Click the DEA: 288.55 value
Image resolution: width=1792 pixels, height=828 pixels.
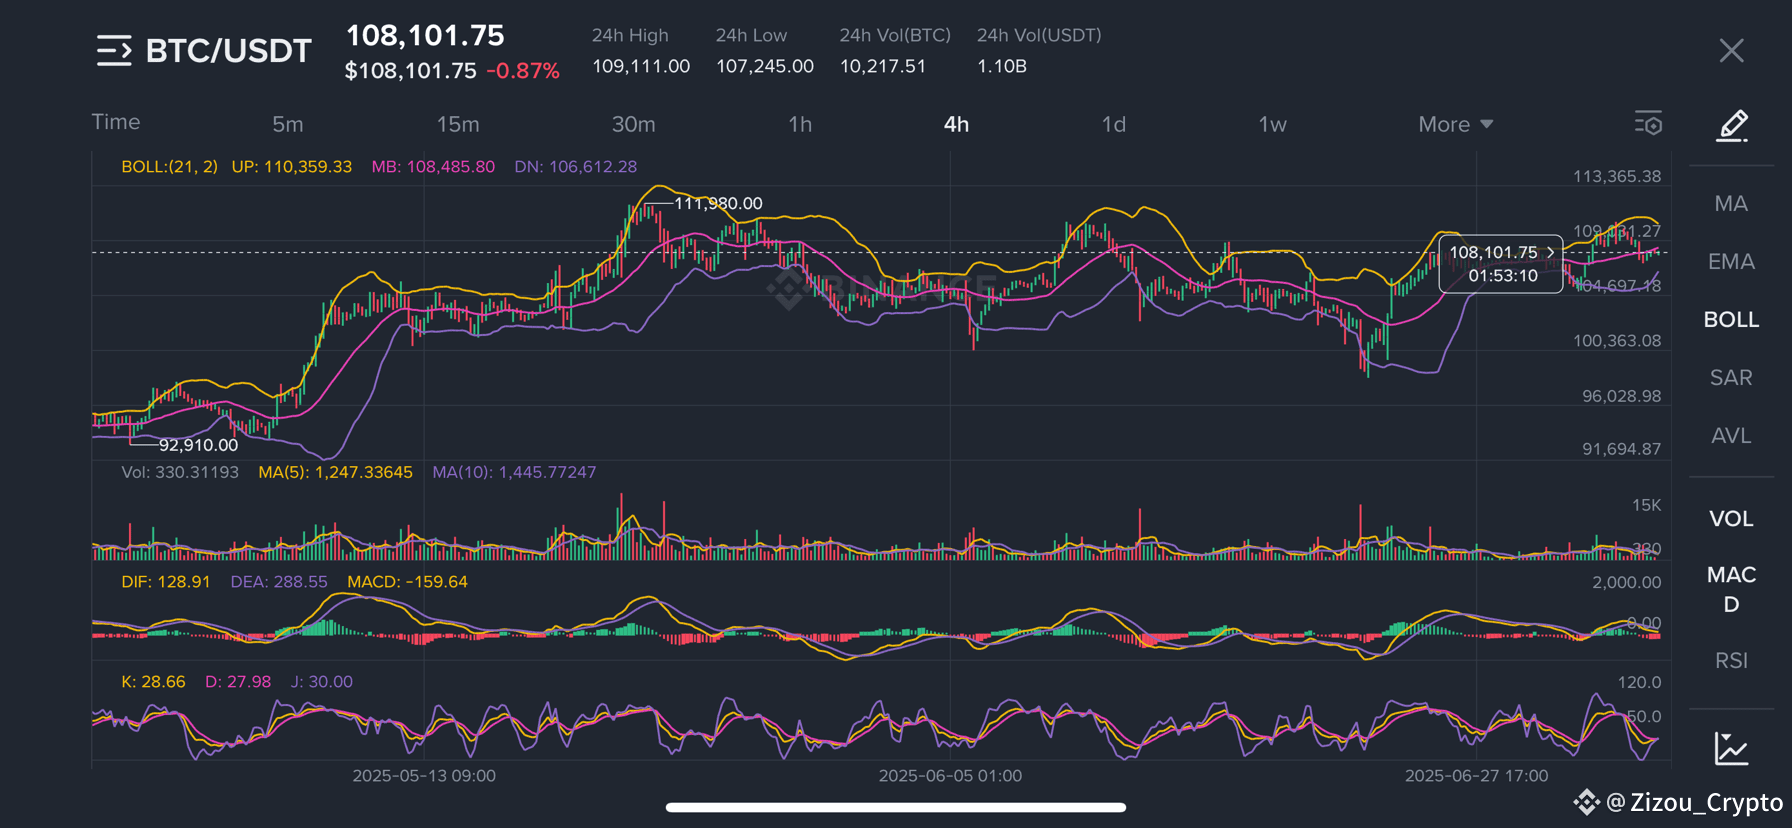point(279,582)
